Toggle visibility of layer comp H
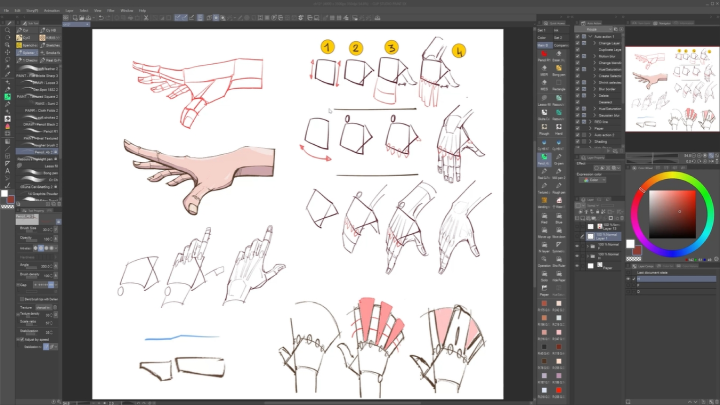 (629, 279)
